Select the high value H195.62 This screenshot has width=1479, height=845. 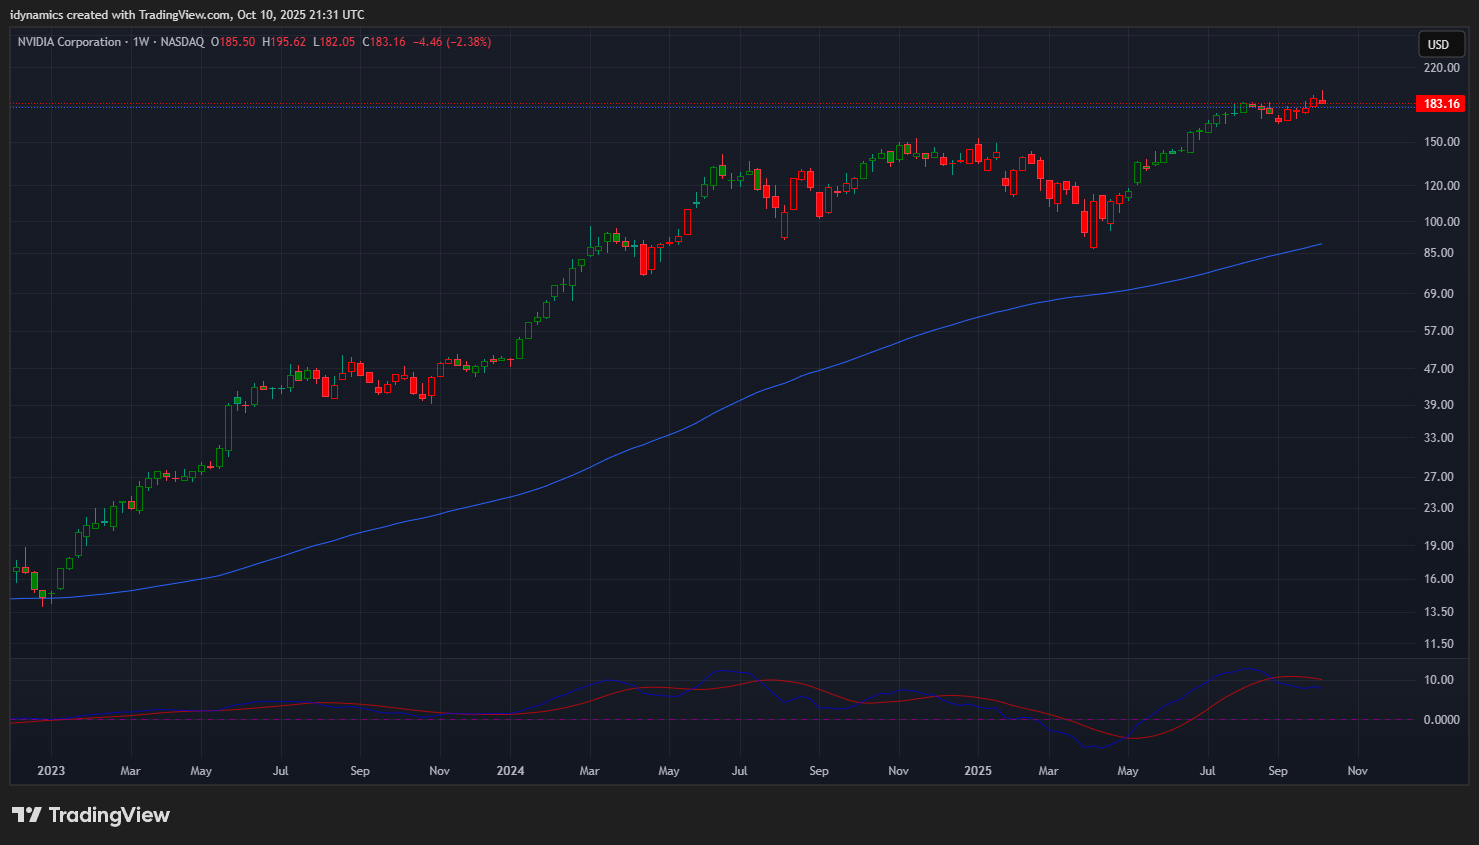284,42
